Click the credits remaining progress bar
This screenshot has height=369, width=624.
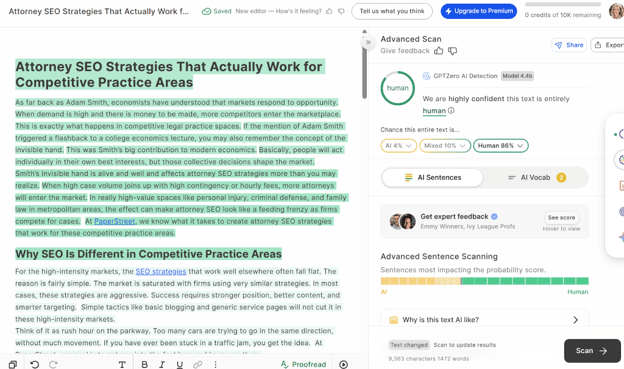pos(563,4)
